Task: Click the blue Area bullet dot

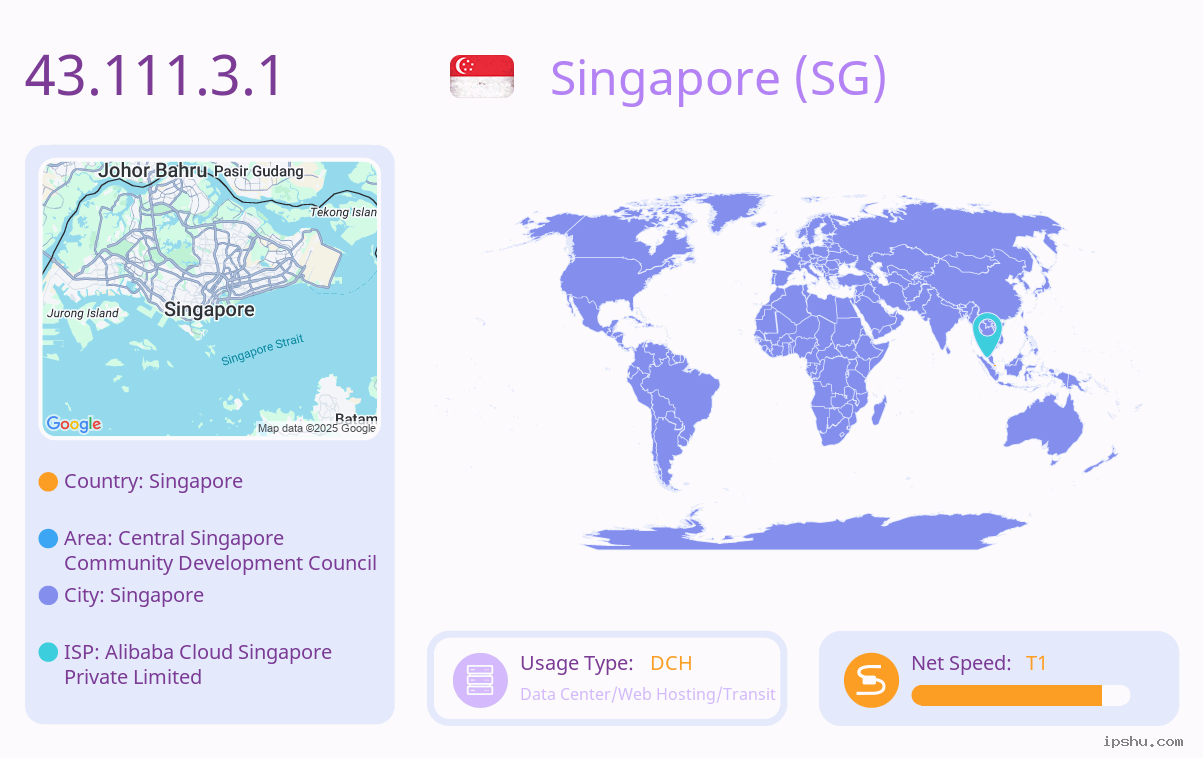Action: (x=48, y=539)
